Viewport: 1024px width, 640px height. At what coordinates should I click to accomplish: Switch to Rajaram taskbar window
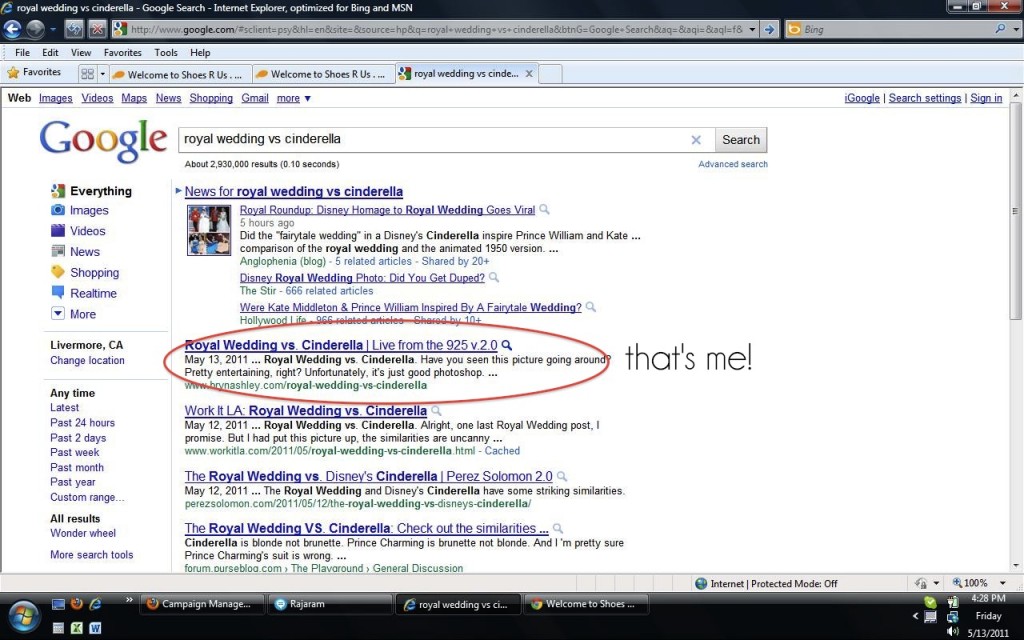pos(328,604)
